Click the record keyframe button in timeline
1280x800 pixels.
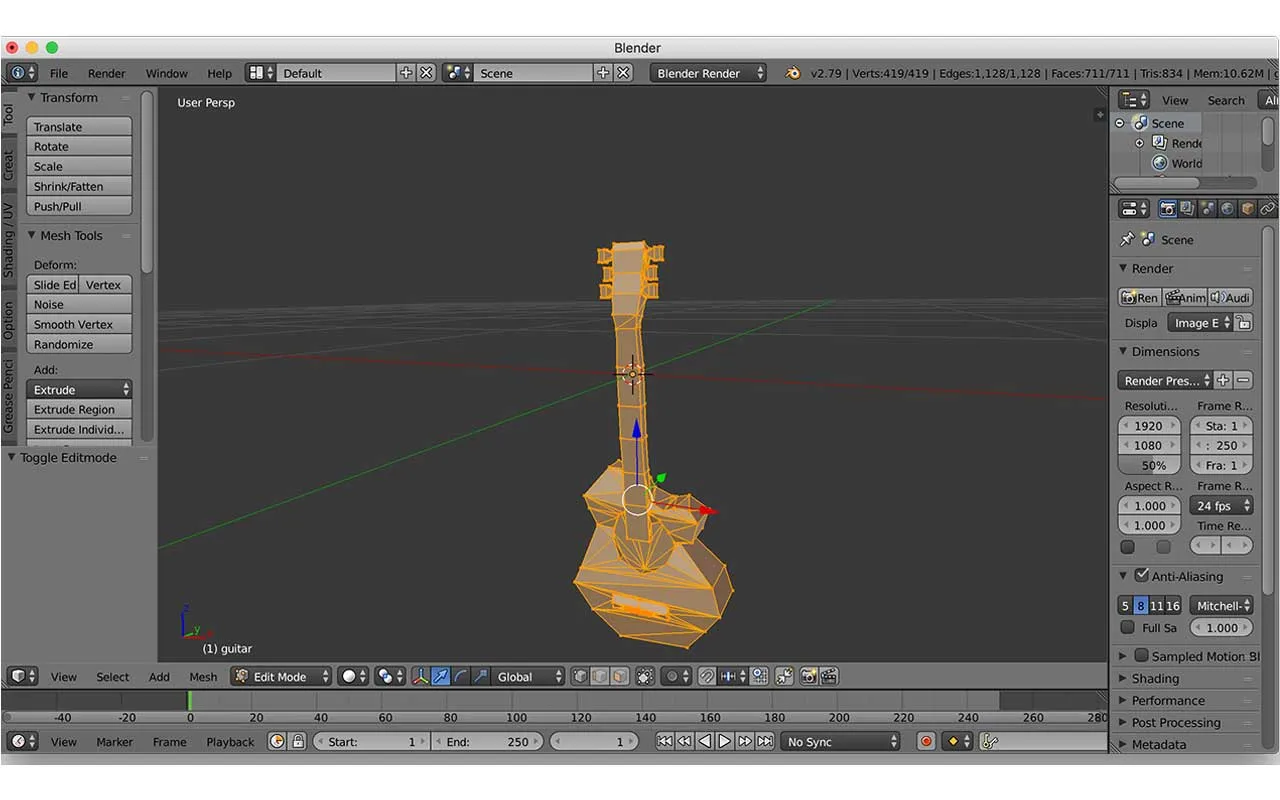point(926,742)
